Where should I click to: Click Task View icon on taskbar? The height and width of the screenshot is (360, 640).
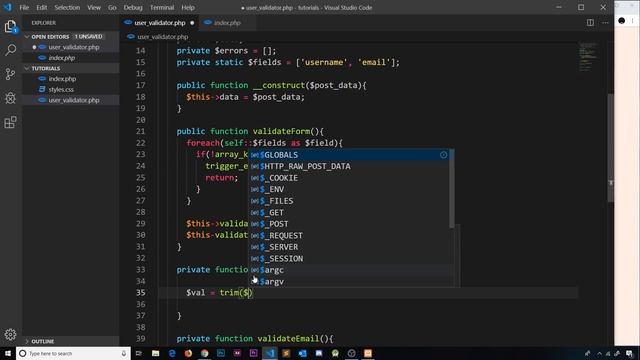139,353
